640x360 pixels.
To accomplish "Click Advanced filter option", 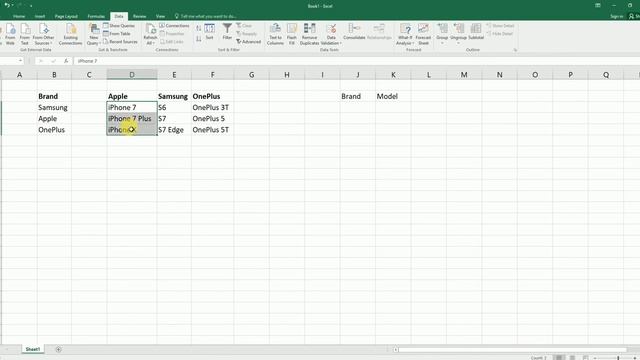I will pos(249,42).
